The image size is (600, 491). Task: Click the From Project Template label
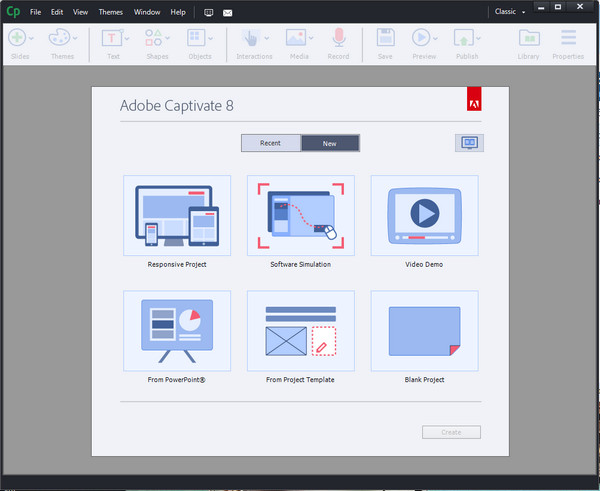click(x=300, y=380)
